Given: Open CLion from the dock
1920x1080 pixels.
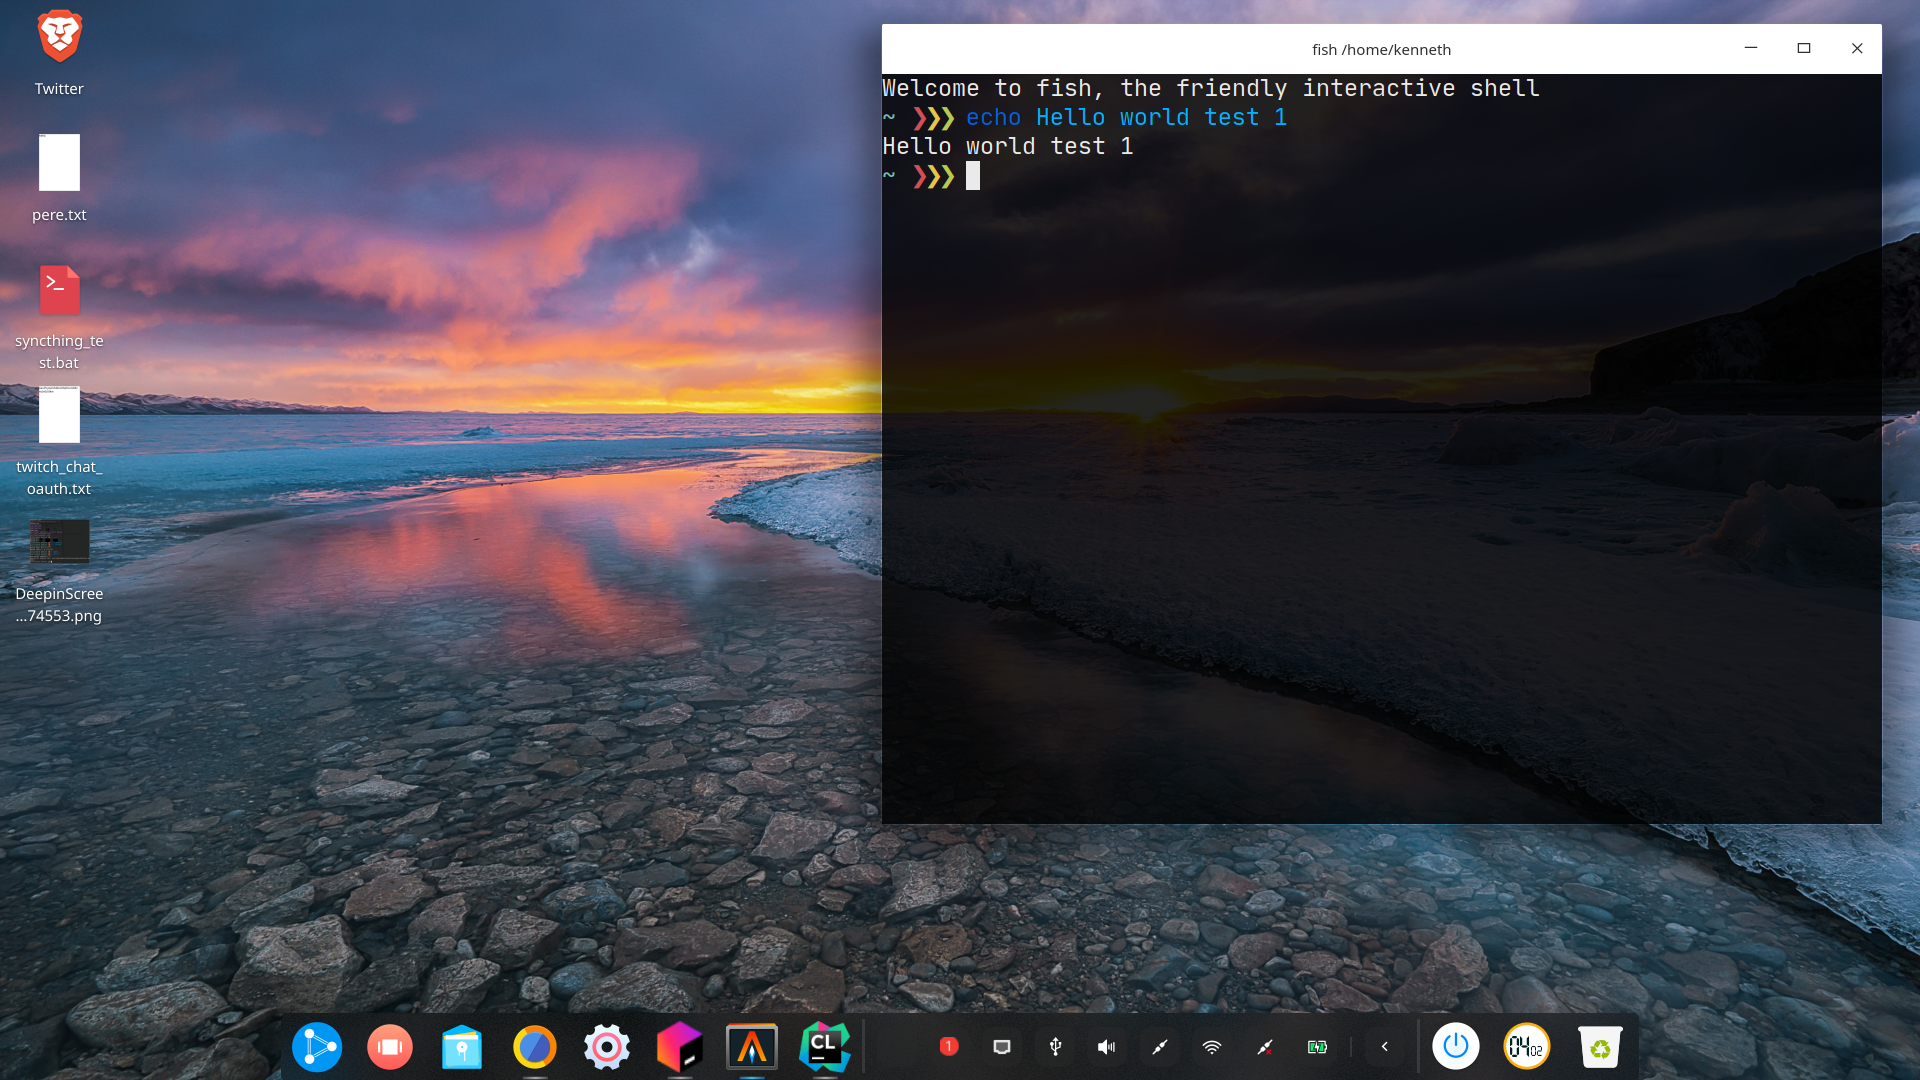Looking at the screenshot, I should [x=823, y=1047].
